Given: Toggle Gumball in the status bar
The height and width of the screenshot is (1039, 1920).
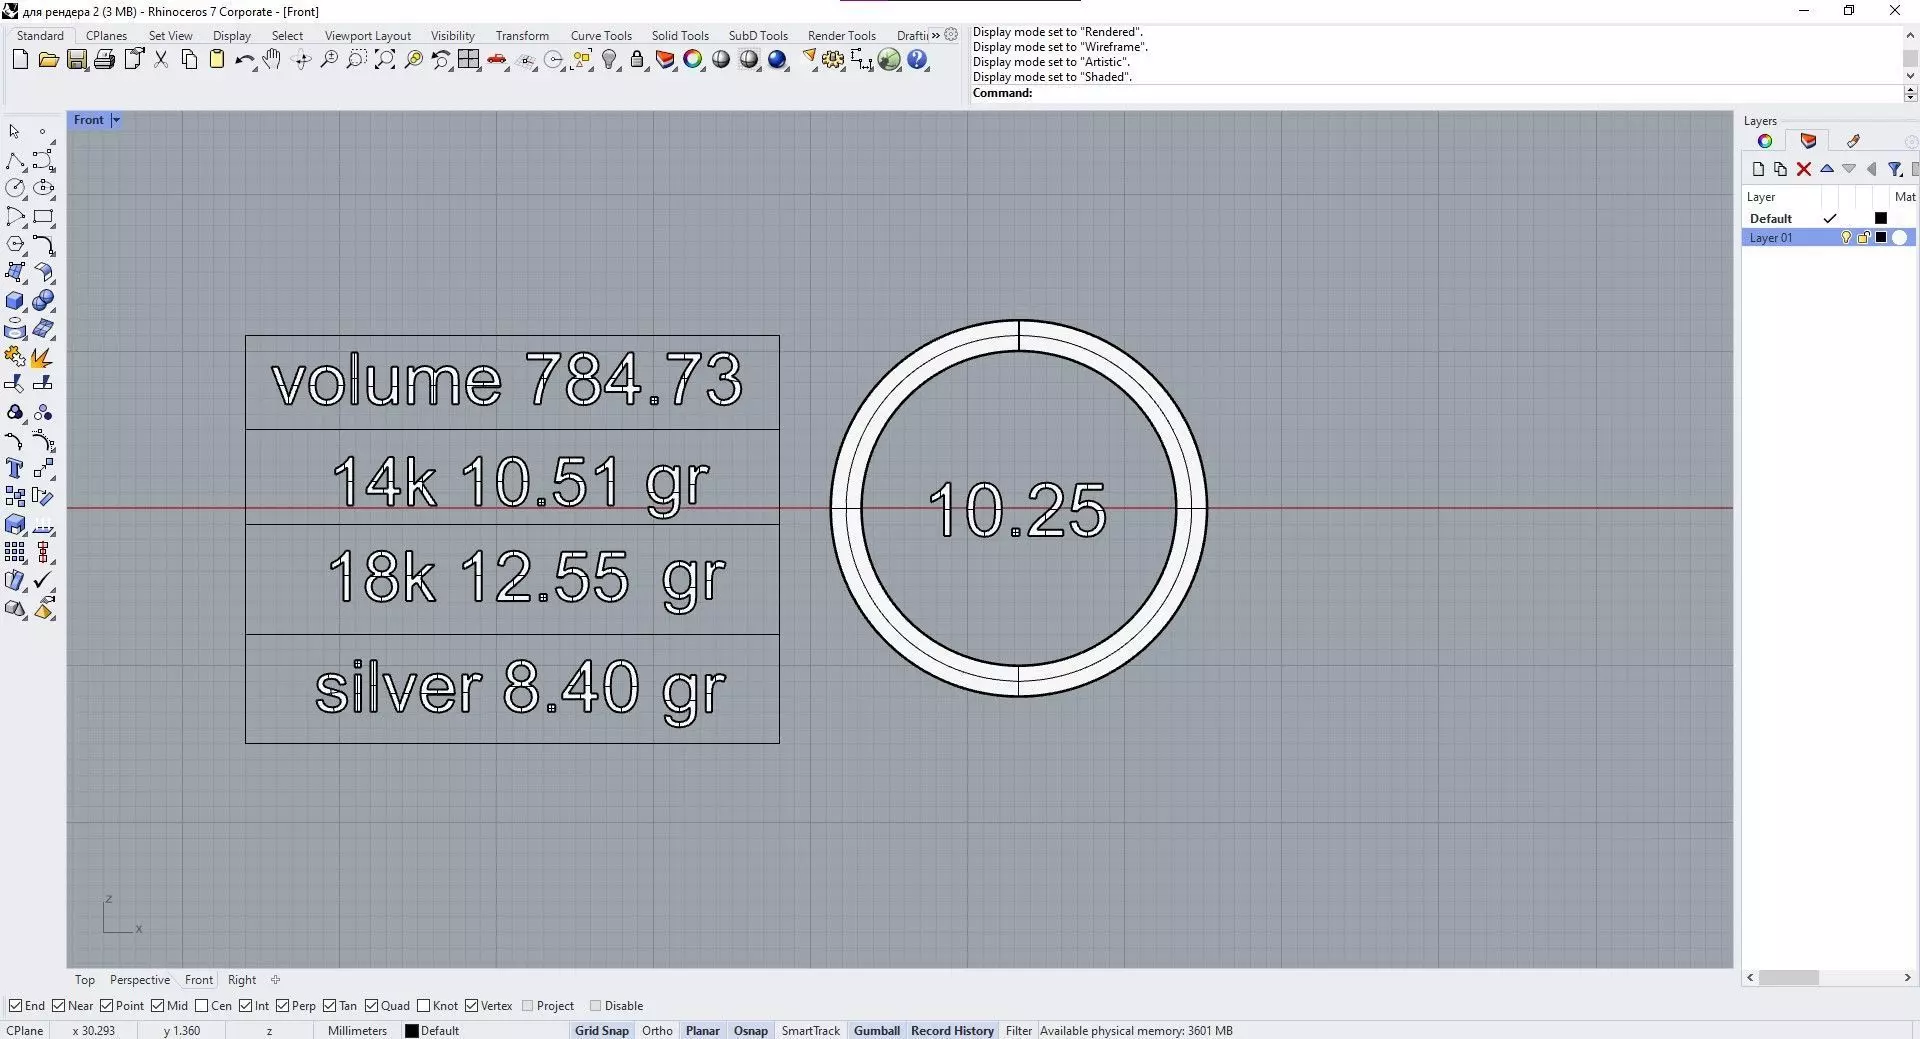Looking at the screenshot, I should 877,1031.
